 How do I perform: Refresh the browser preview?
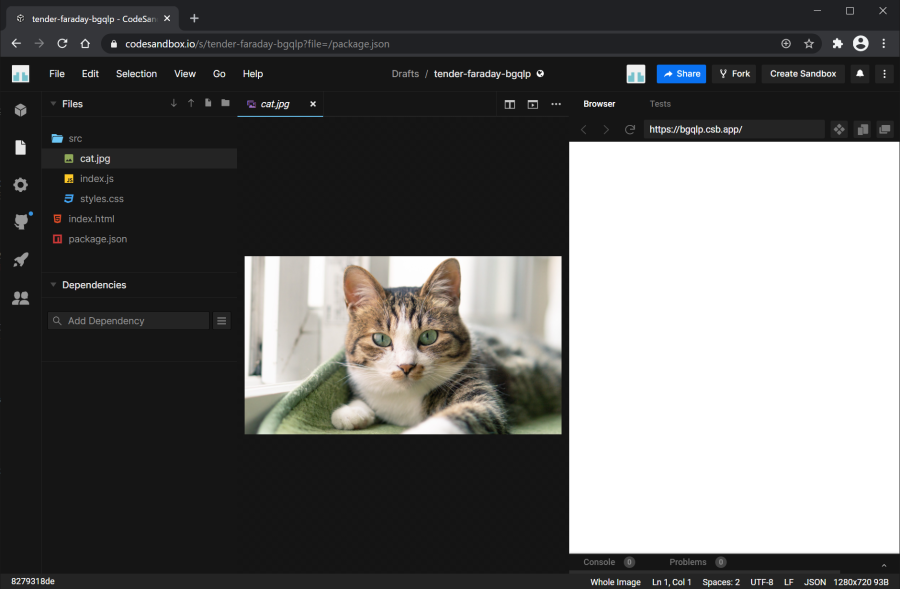pos(630,130)
